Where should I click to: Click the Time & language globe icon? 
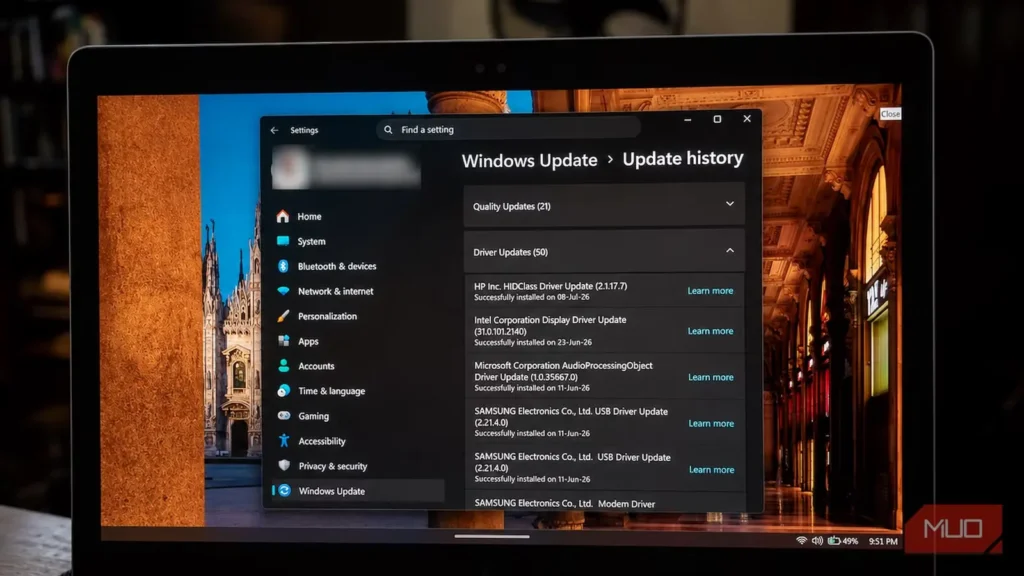point(283,391)
